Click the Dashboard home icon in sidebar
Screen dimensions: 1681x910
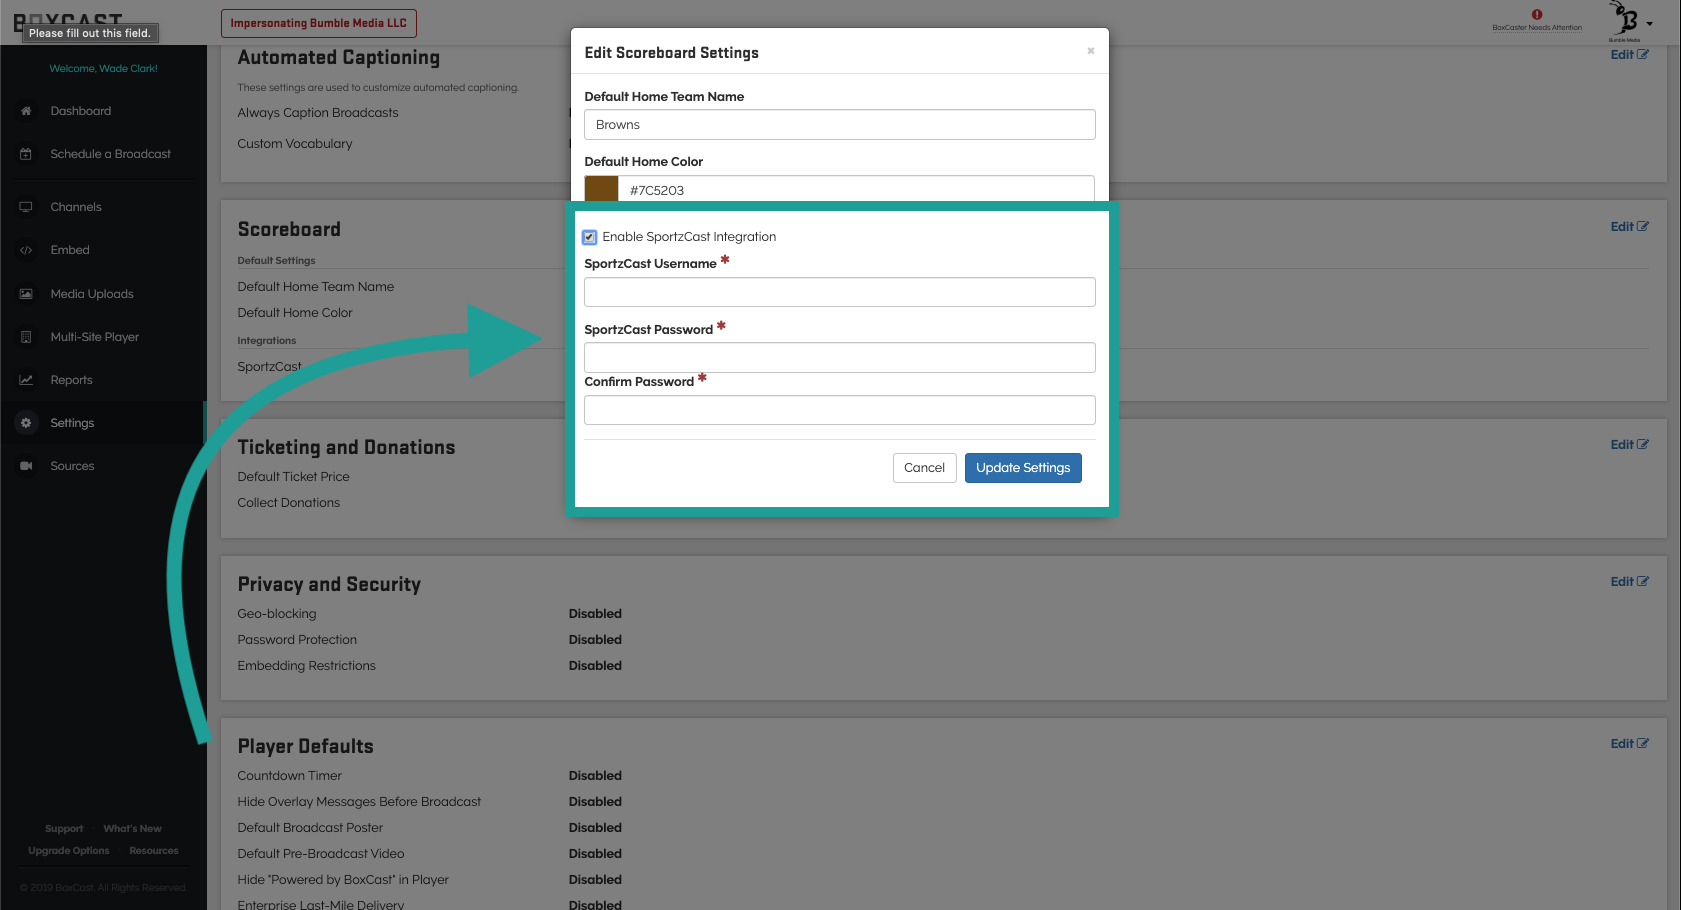click(26, 111)
